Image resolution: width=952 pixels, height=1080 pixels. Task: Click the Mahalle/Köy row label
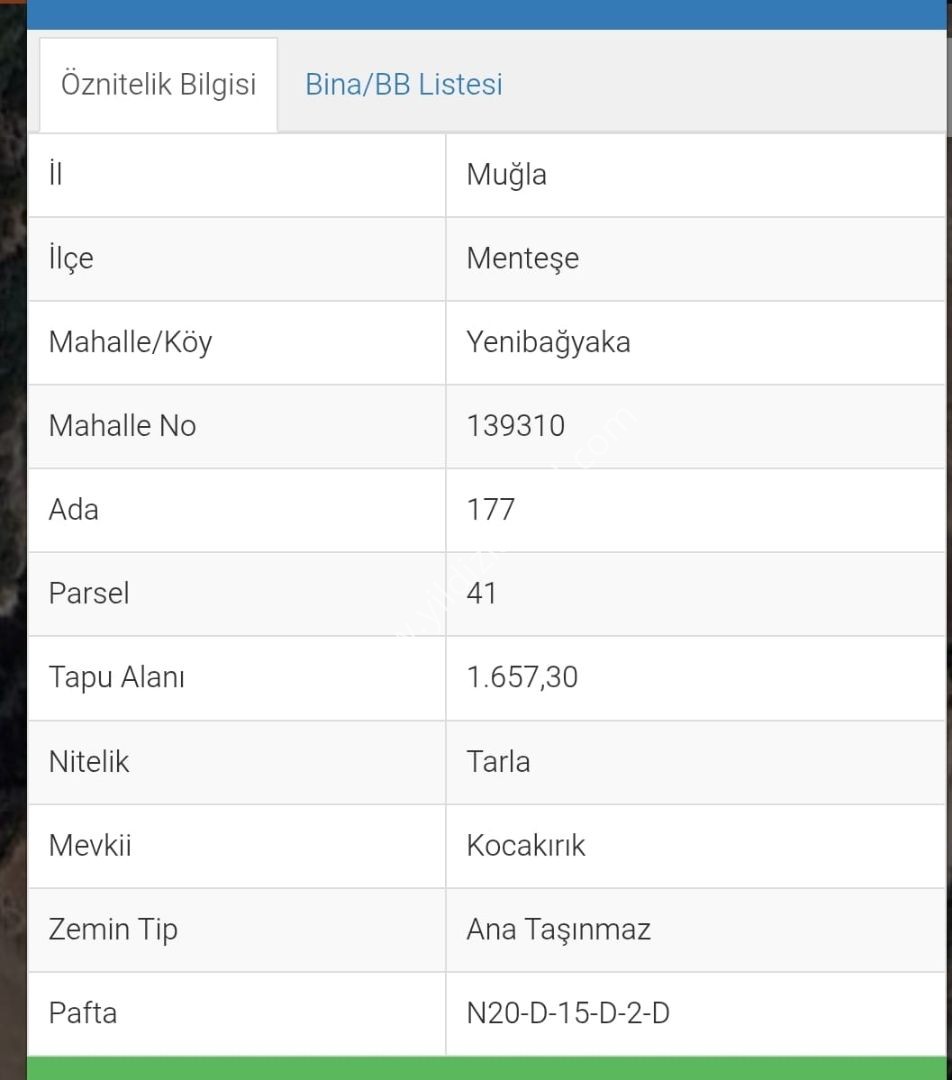coord(130,342)
